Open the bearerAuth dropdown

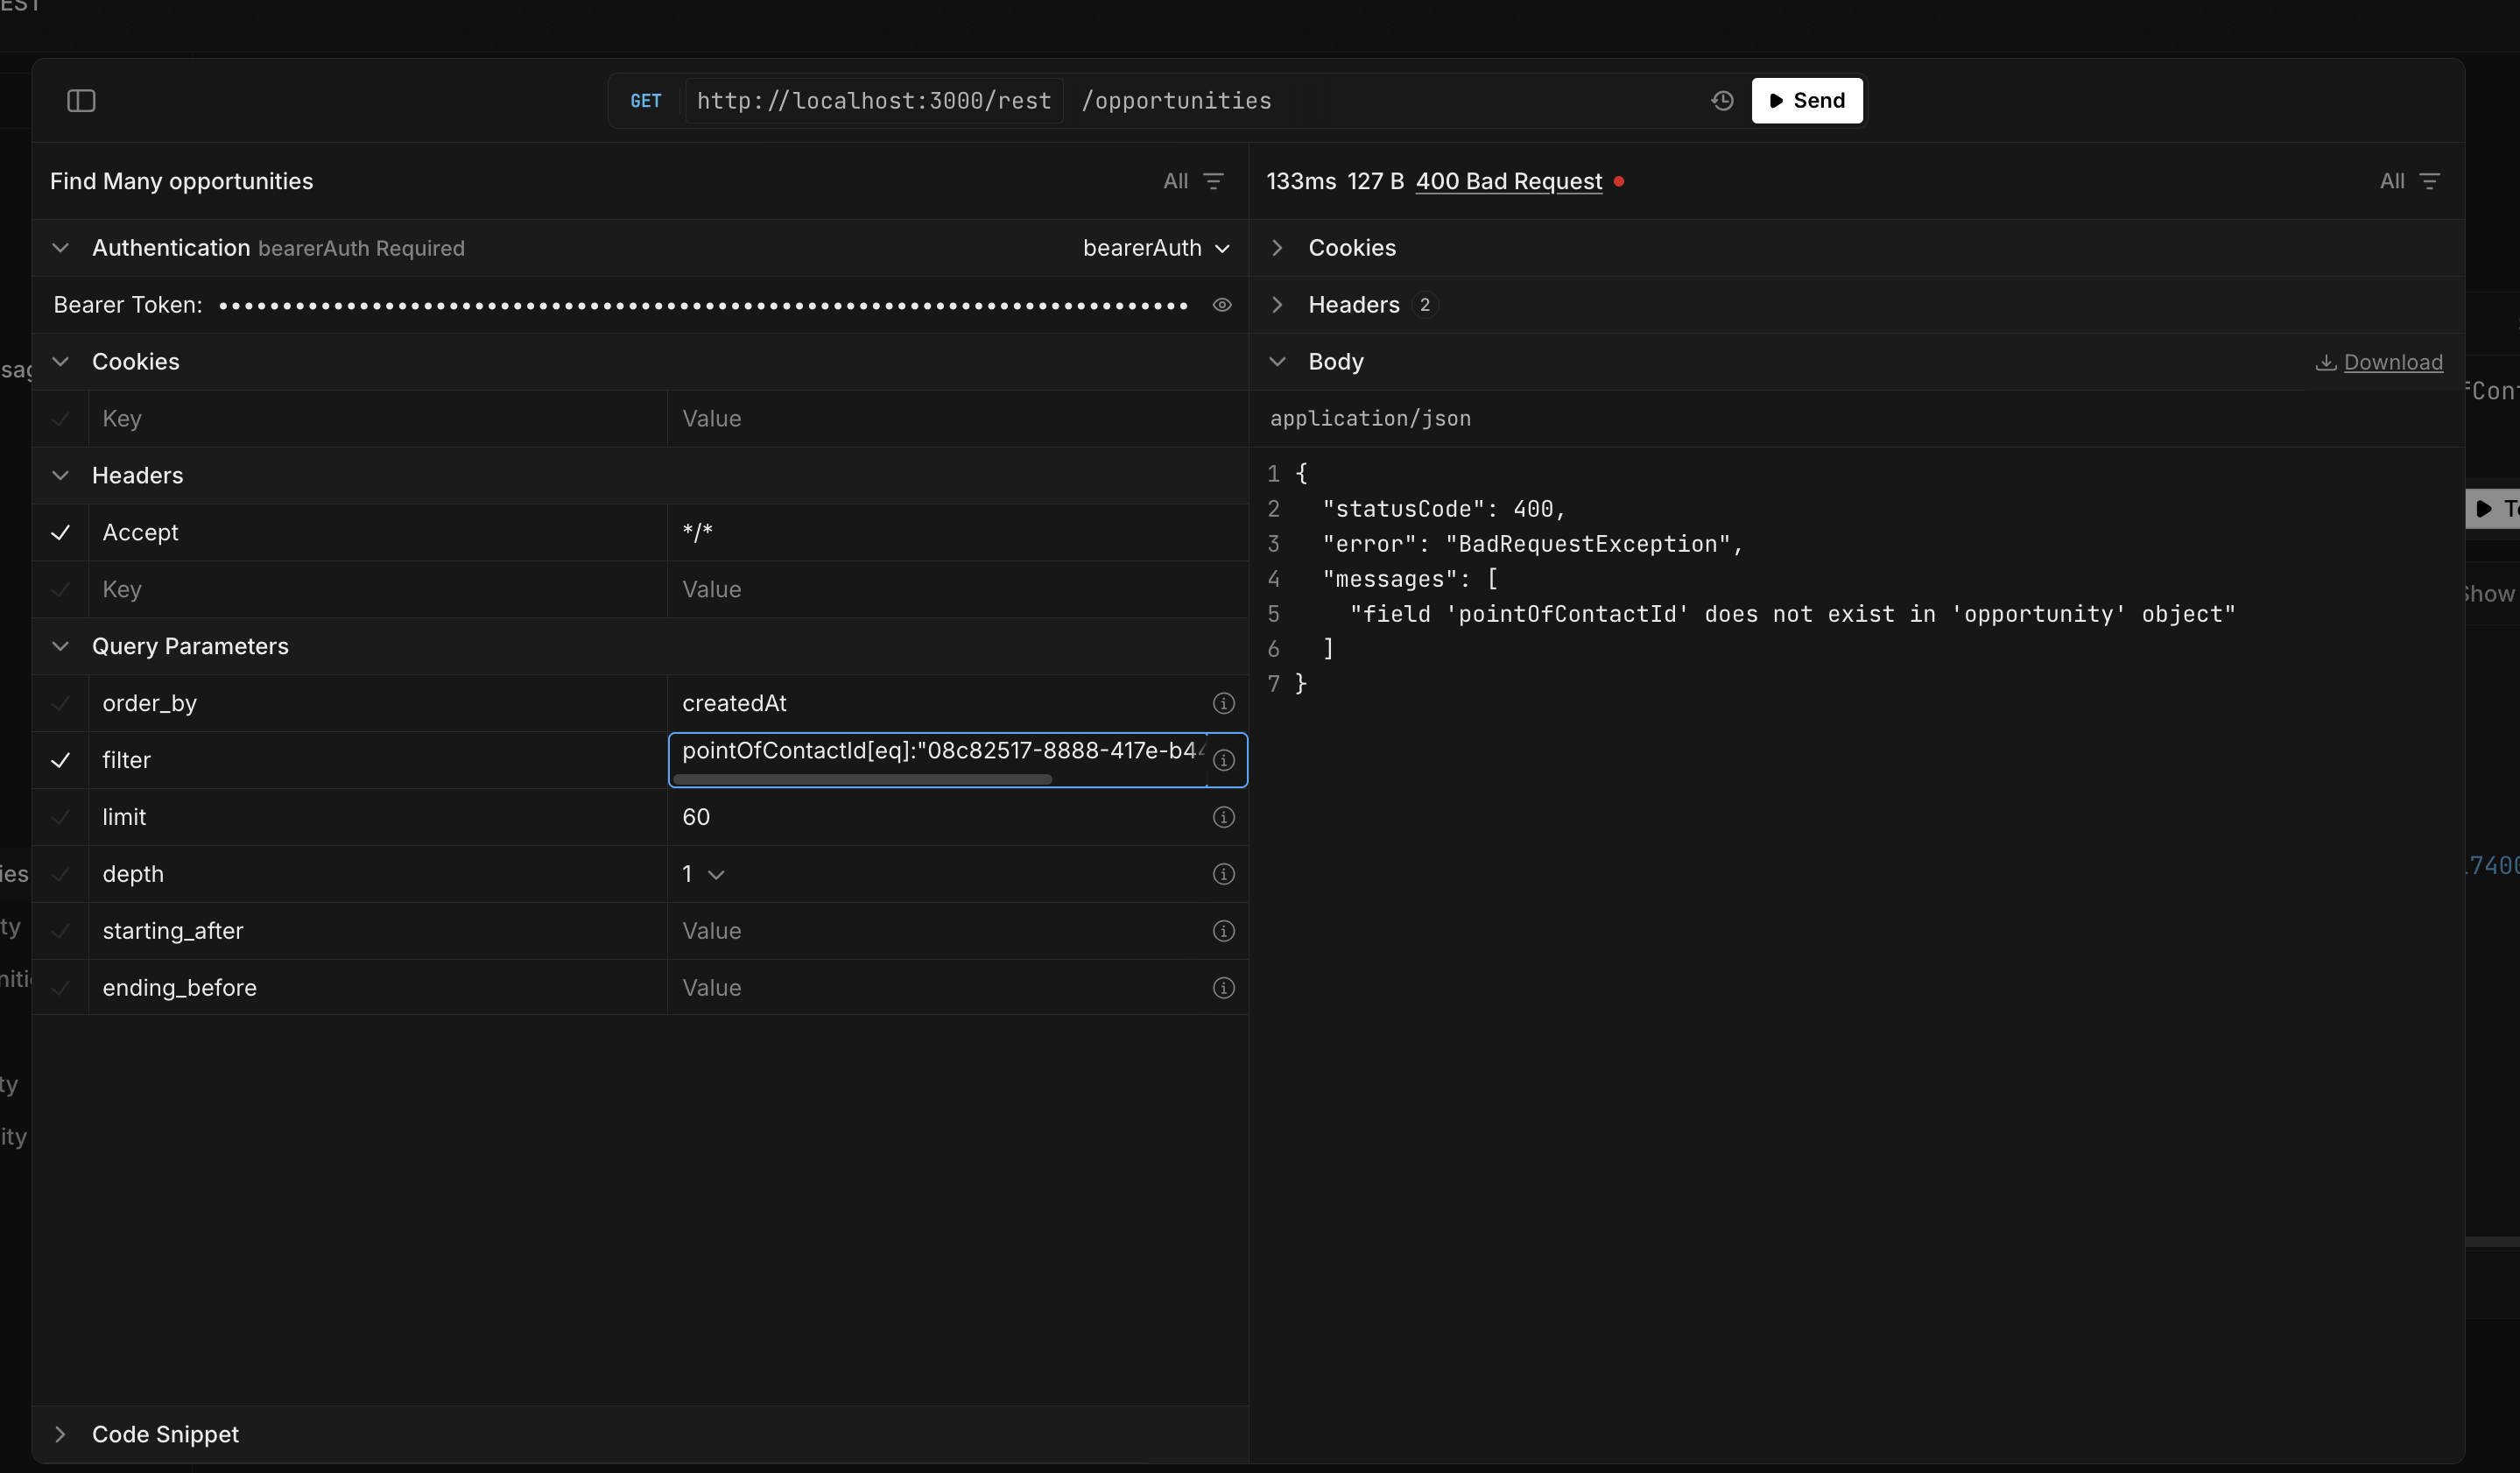(1156, 248)
